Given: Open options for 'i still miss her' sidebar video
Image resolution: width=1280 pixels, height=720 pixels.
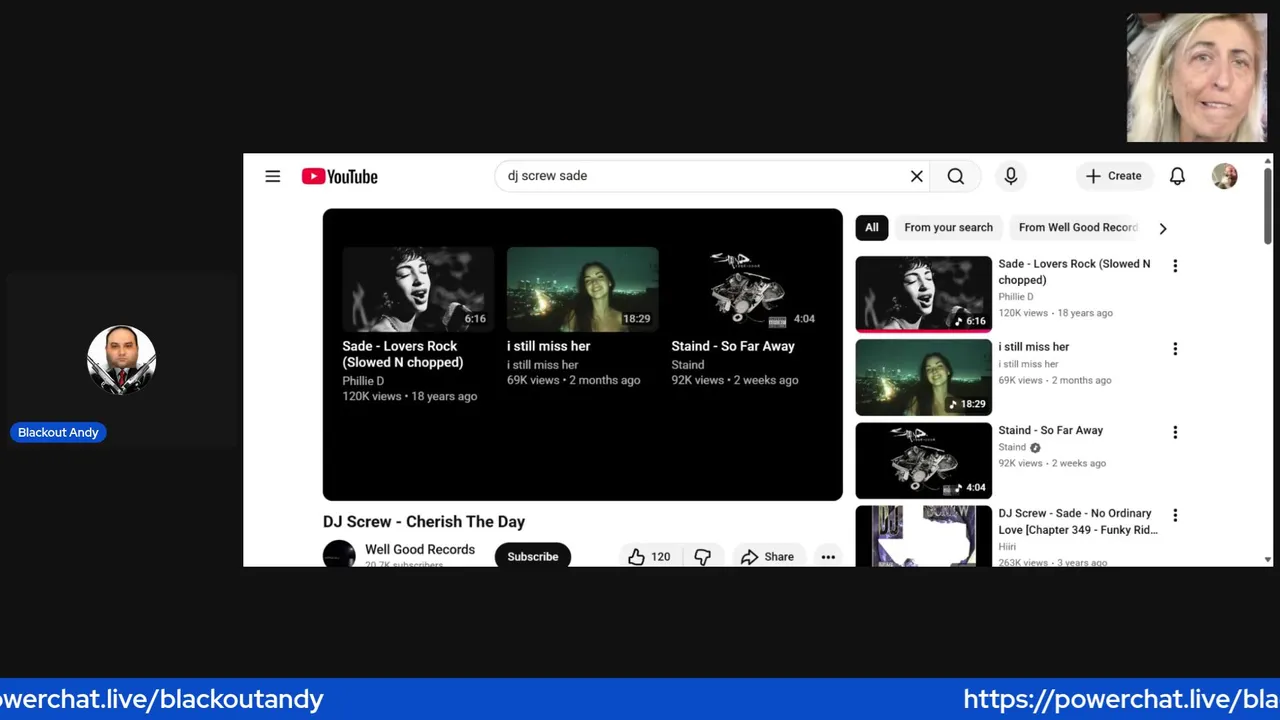Looking at the screenshot, I should click(1175, 349).
